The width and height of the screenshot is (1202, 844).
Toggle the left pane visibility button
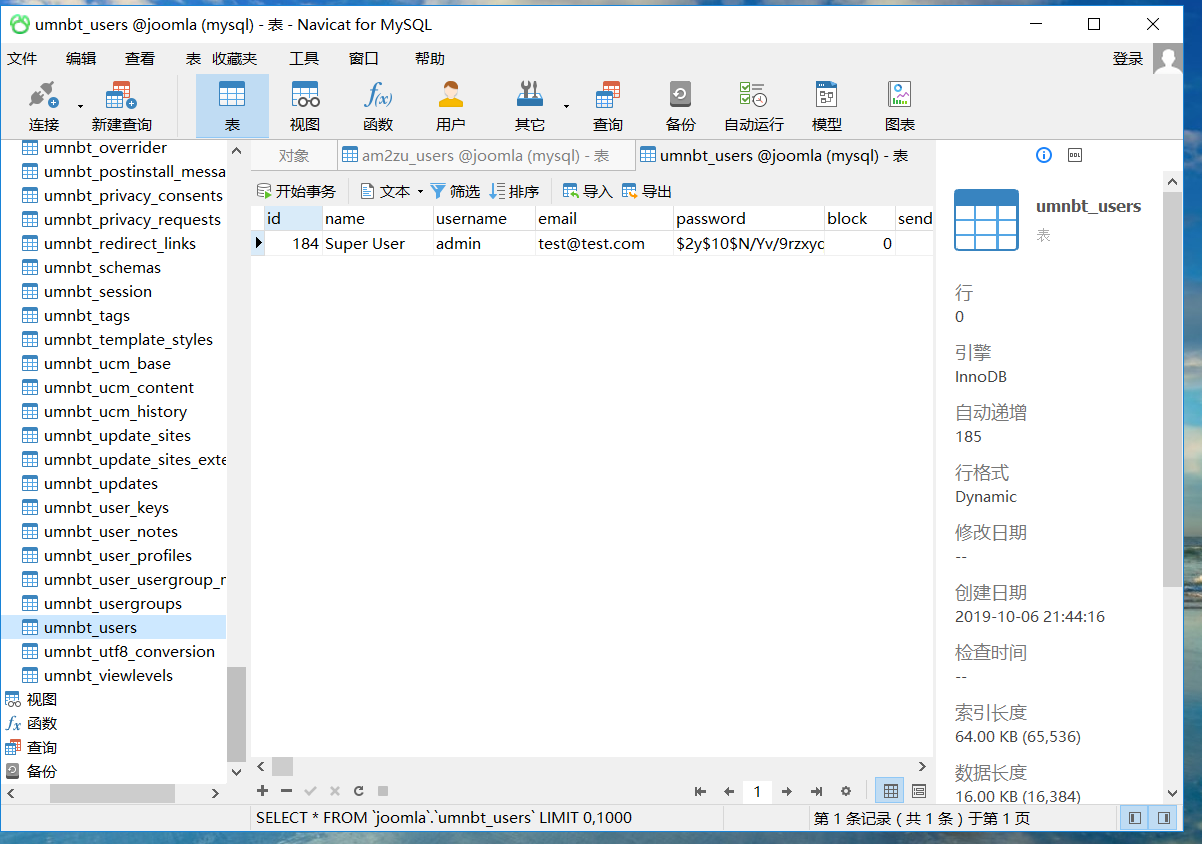pos(1134,818)
